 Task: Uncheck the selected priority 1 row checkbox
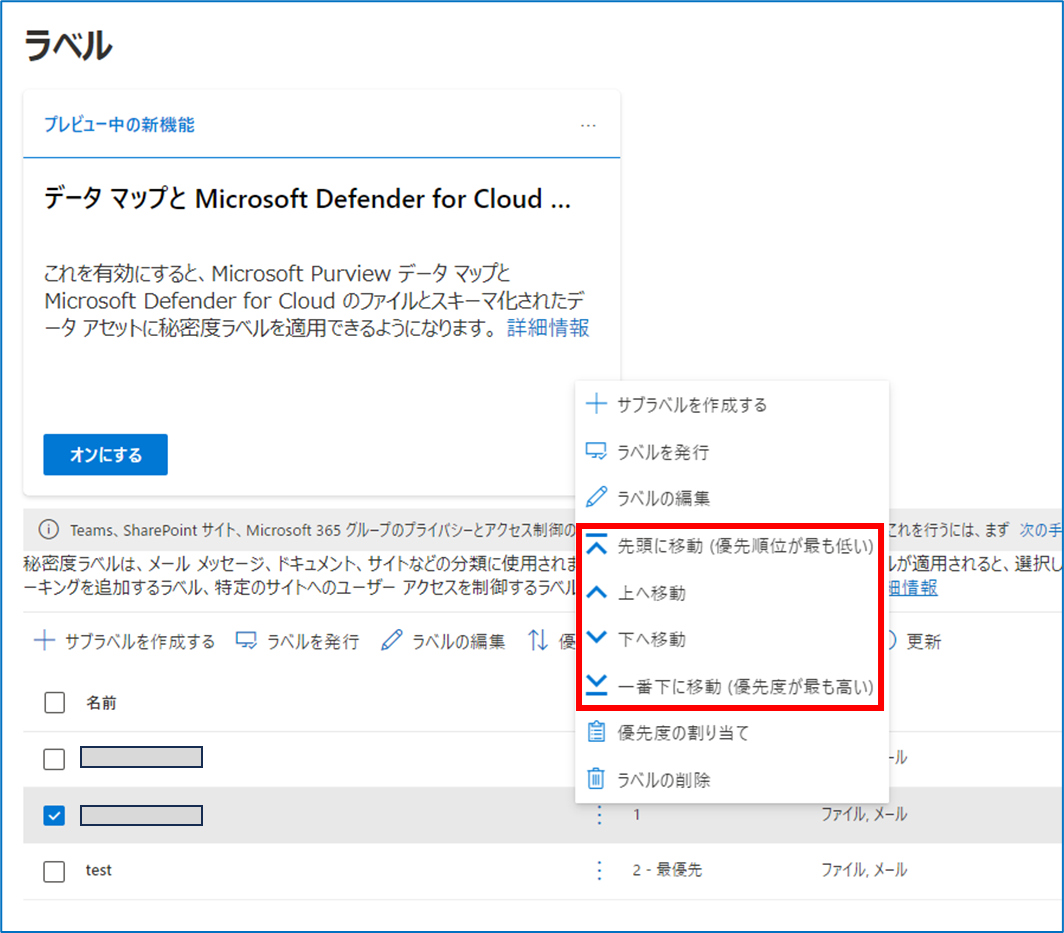coord(54,815)
